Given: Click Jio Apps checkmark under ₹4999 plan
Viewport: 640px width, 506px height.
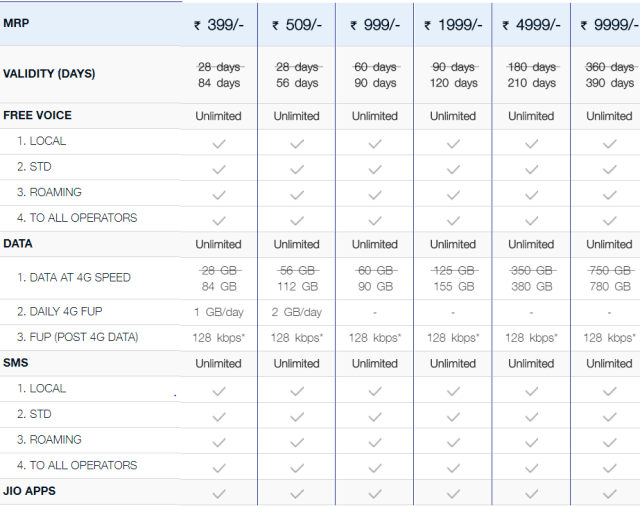Looking at the screenshot, I should (531, 492).
